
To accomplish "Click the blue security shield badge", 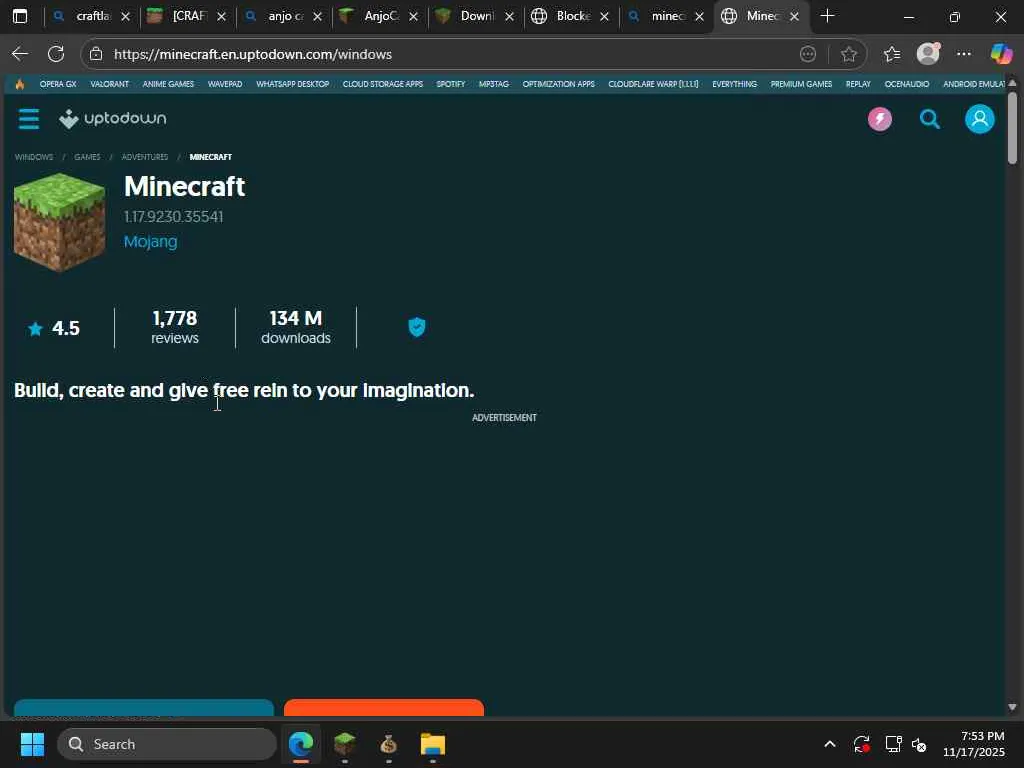I will click(417, 327).
